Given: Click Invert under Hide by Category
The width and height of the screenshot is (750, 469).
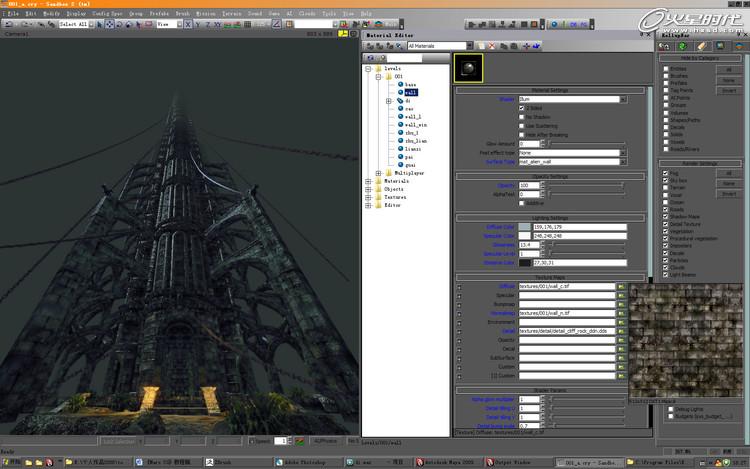Looking at the screenshot, I should point(729,89).
